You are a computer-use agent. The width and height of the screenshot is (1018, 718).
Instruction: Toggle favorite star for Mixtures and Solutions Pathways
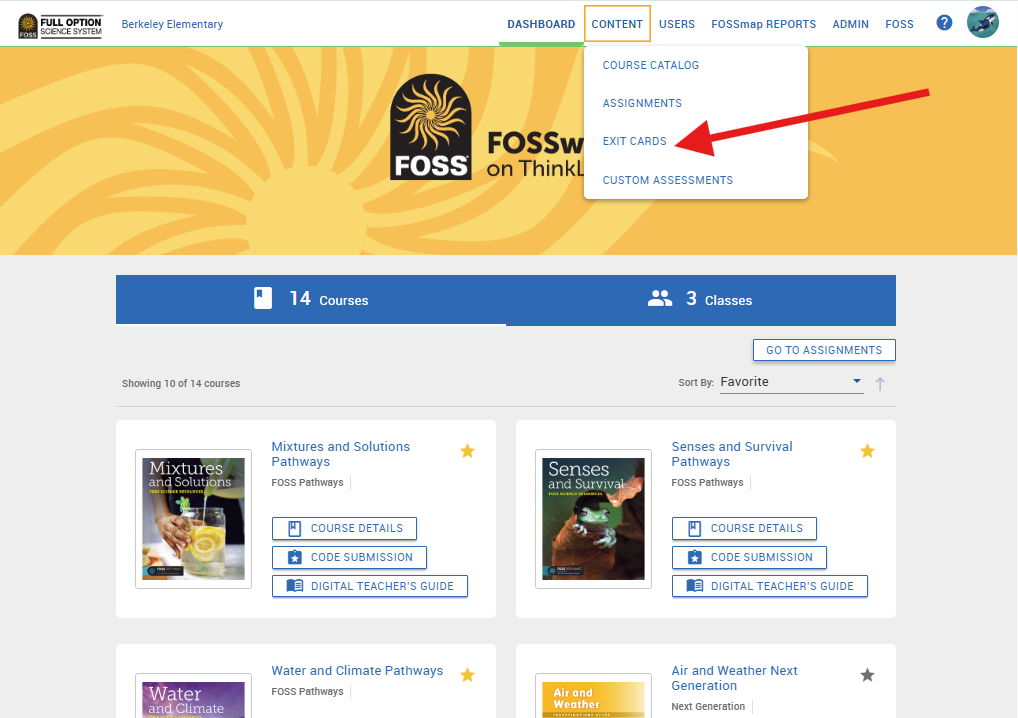click(467, 451)
